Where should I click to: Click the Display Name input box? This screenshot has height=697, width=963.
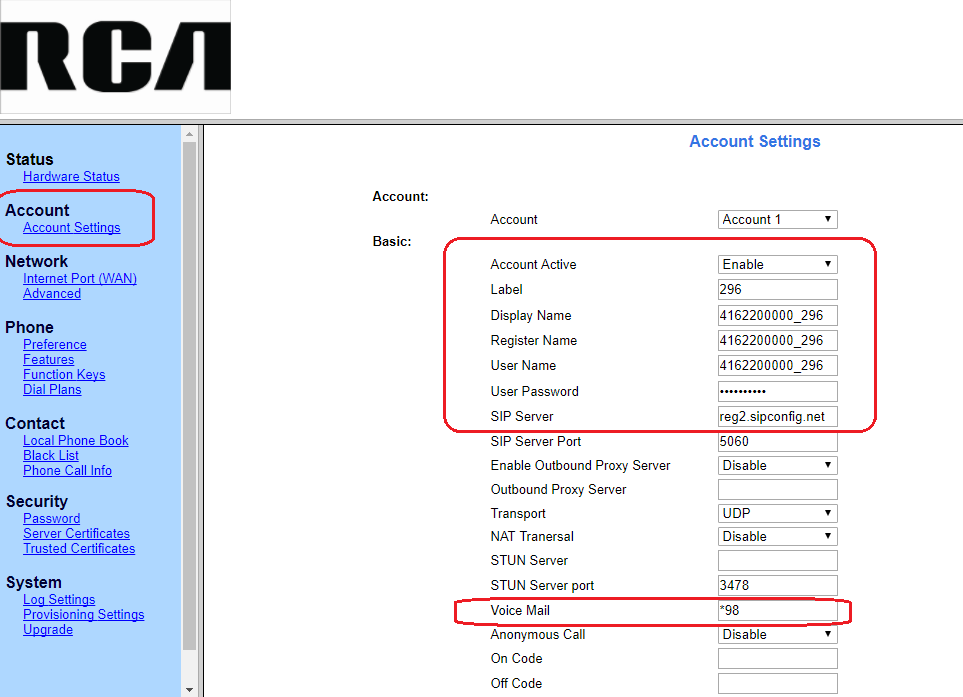[x=777, y=316]
